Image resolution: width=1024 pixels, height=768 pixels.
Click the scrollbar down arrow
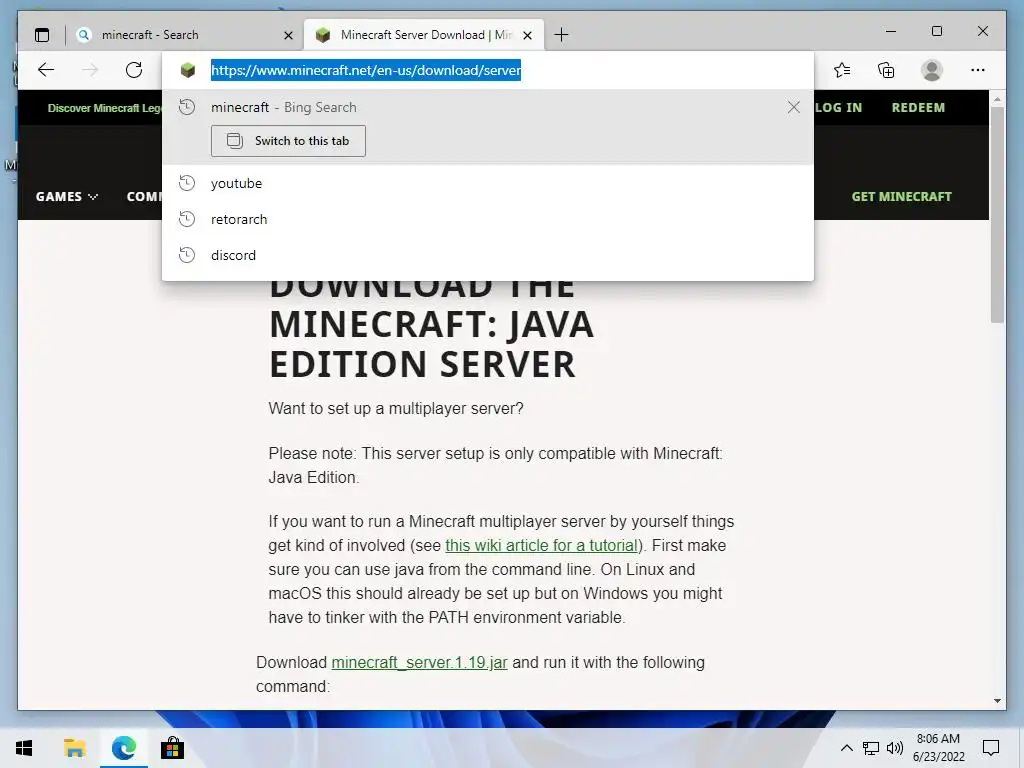[997, 701]
